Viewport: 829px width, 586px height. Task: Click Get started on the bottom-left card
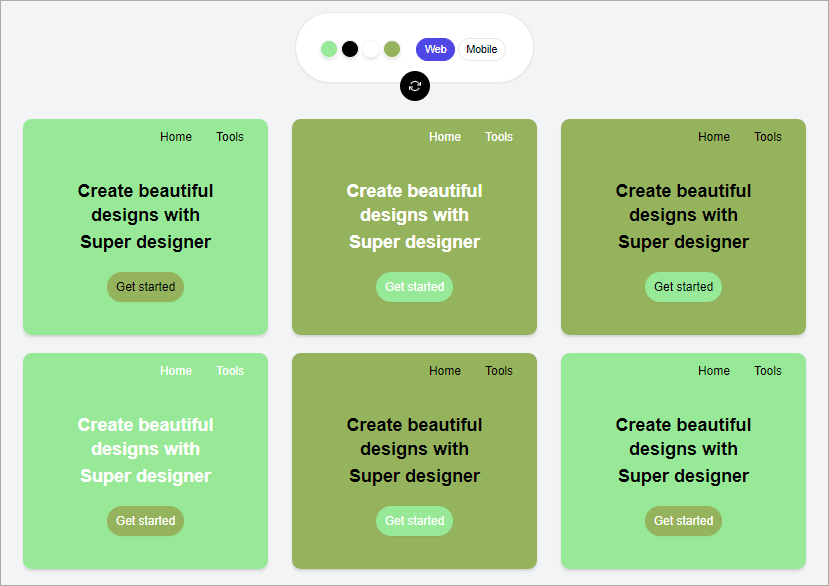[x=145, y=521]
